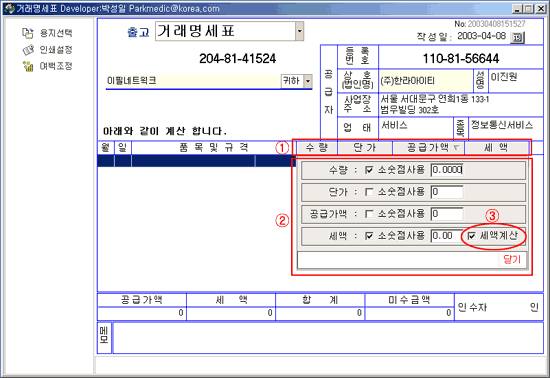Enable 단가 소숫점사용 checkbox
This screenshot has width=550, height=378.
369,192
